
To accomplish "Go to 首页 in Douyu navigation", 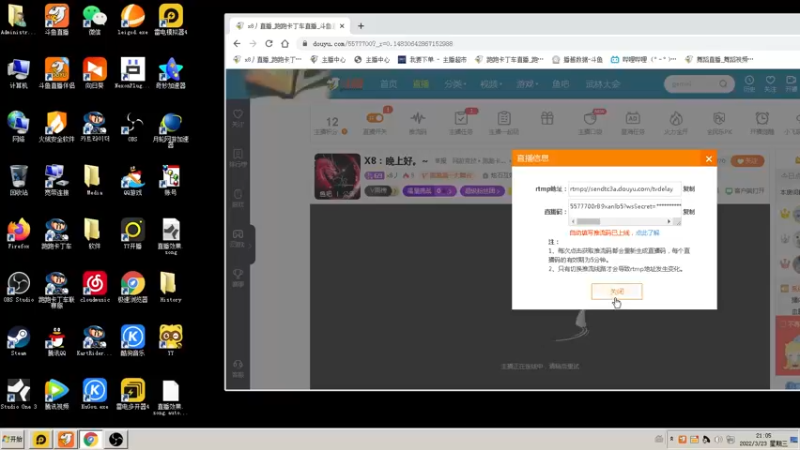I will (389, 84).
